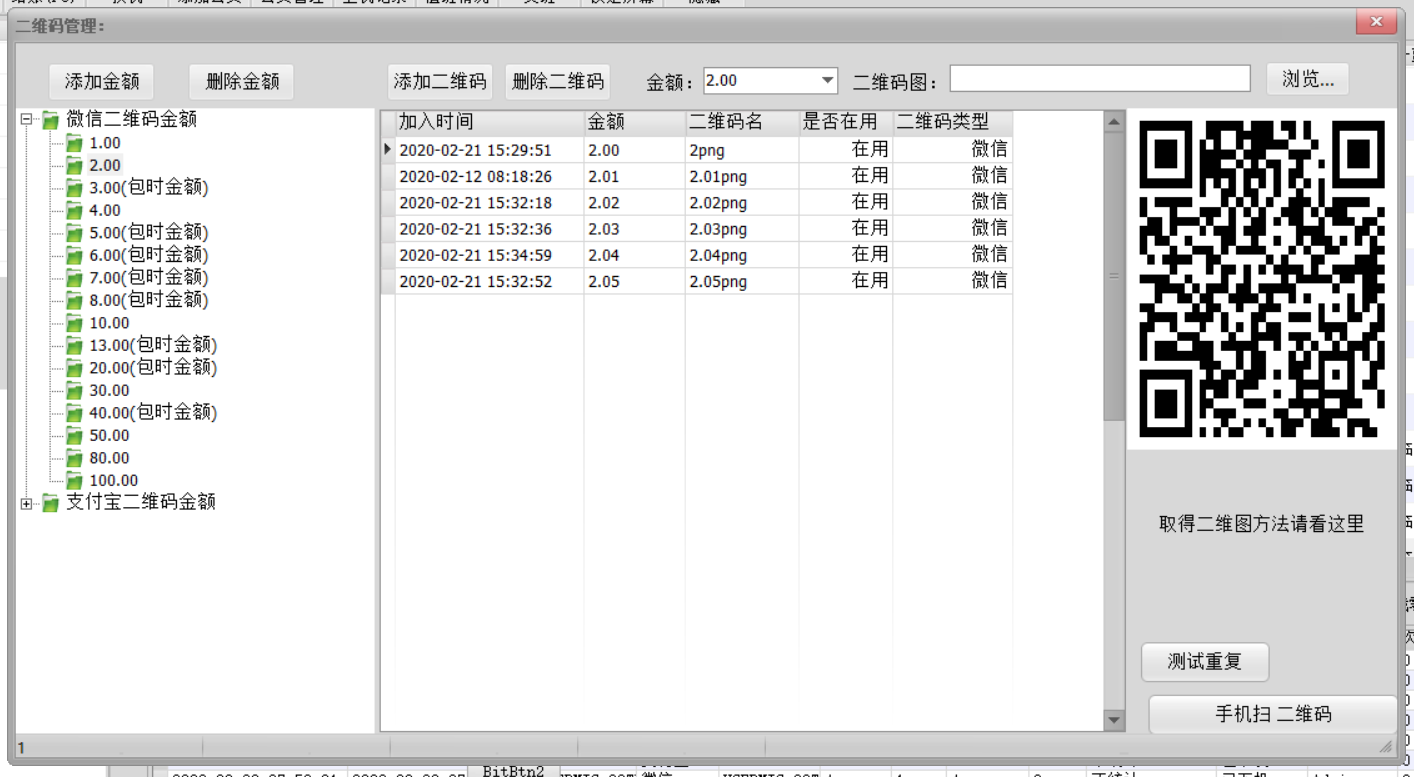Click 浏览... to browse for QR image
This screenshot has height=777, width=1414.
pyautogui.click(x=1307, y=80)
